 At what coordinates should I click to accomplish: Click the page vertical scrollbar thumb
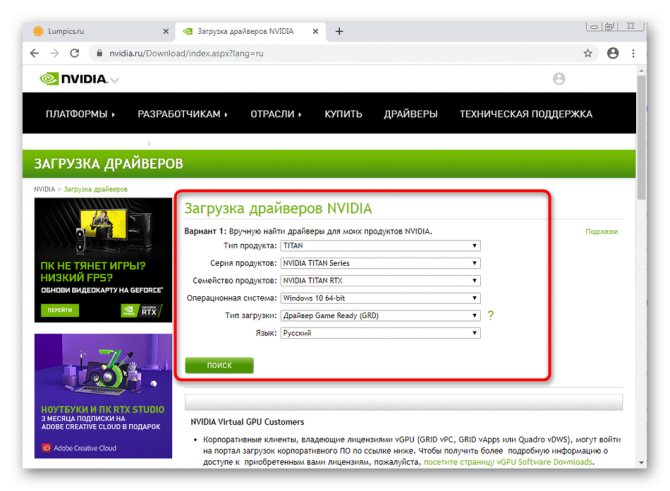pyautogui.click(x=641, y=137)
